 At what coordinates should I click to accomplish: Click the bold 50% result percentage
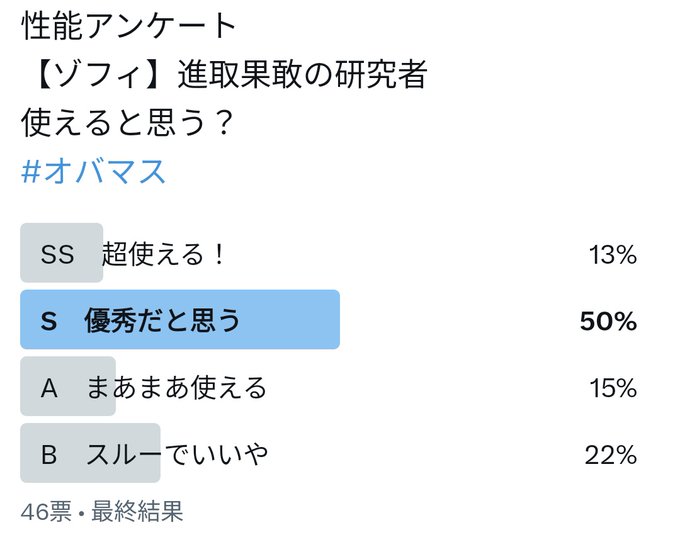click(608, 321)
